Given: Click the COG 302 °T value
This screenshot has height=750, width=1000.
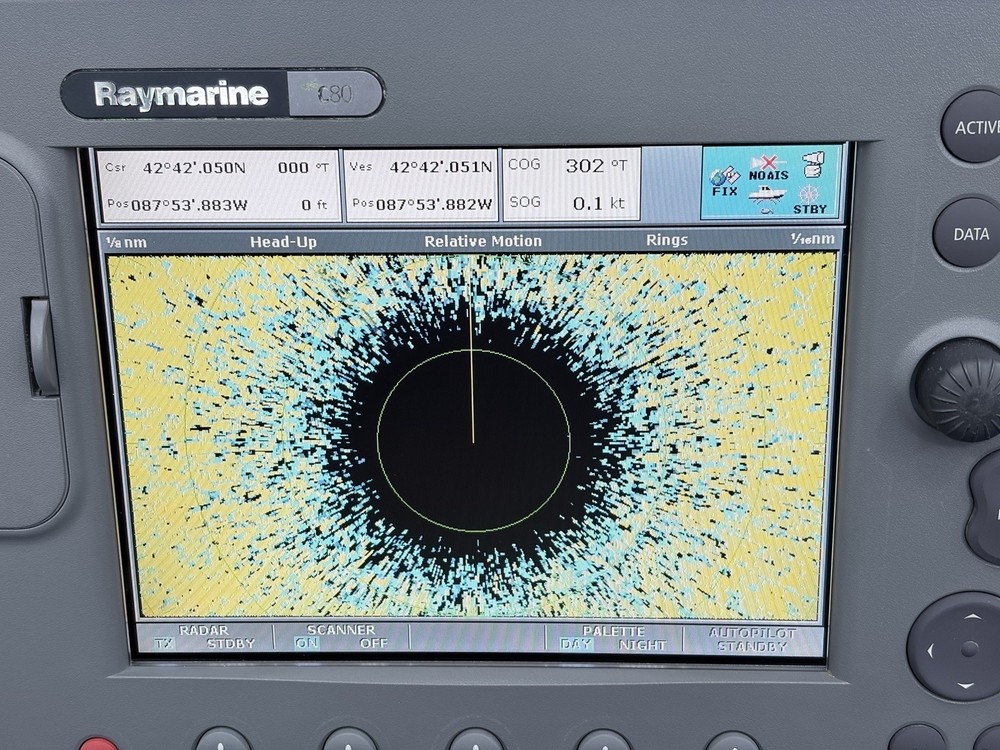Looking at the screenshot, I should (x=597, y=165).
